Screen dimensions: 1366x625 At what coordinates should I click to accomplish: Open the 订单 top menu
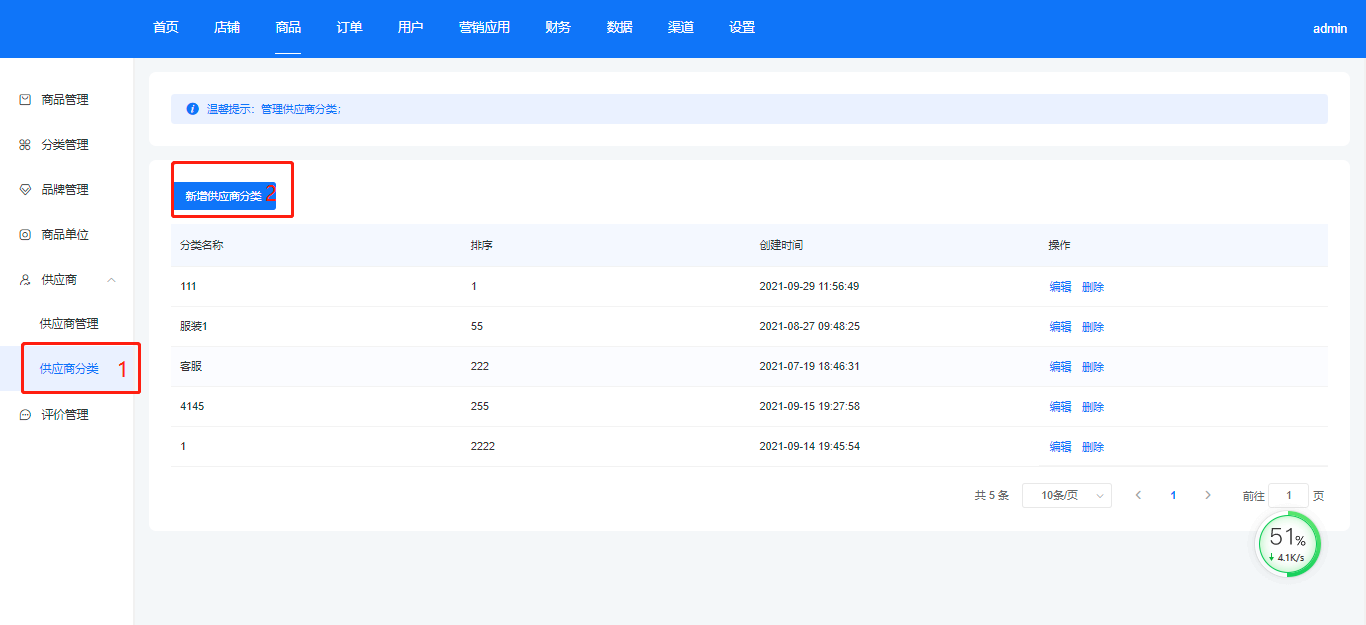click(349, 28)
